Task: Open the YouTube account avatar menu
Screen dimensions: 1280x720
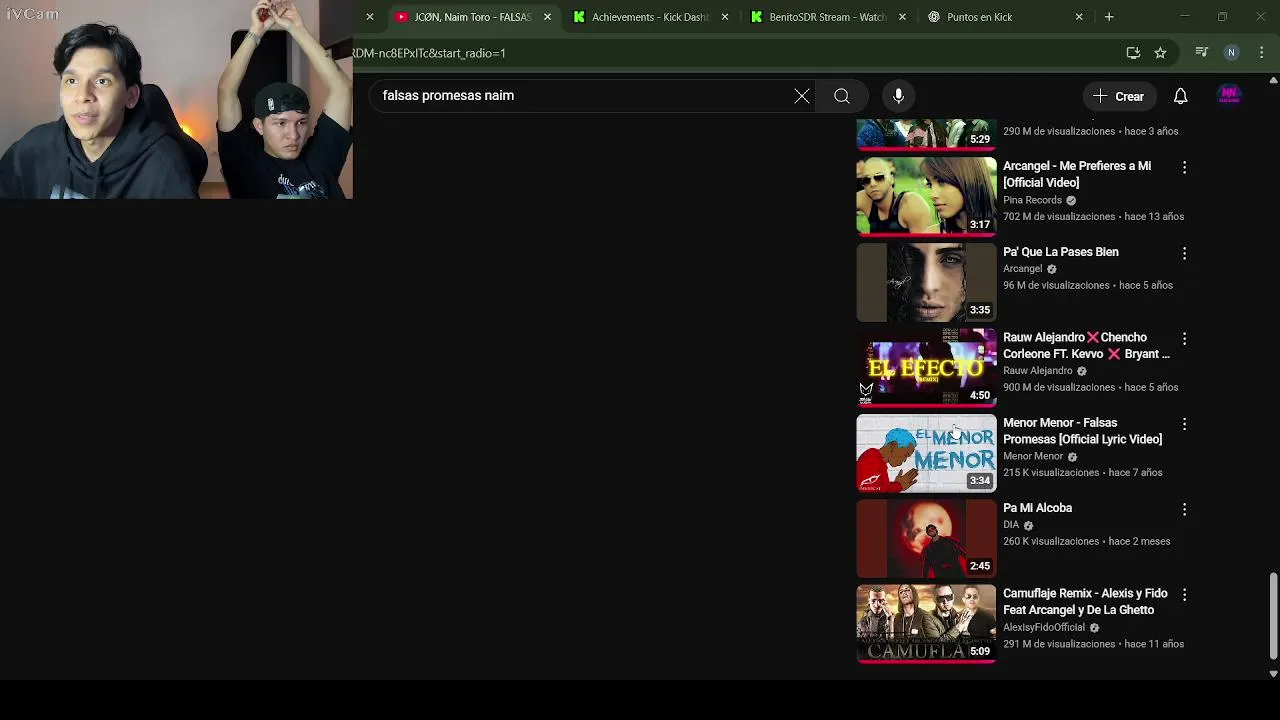Action: [1229, 96]
